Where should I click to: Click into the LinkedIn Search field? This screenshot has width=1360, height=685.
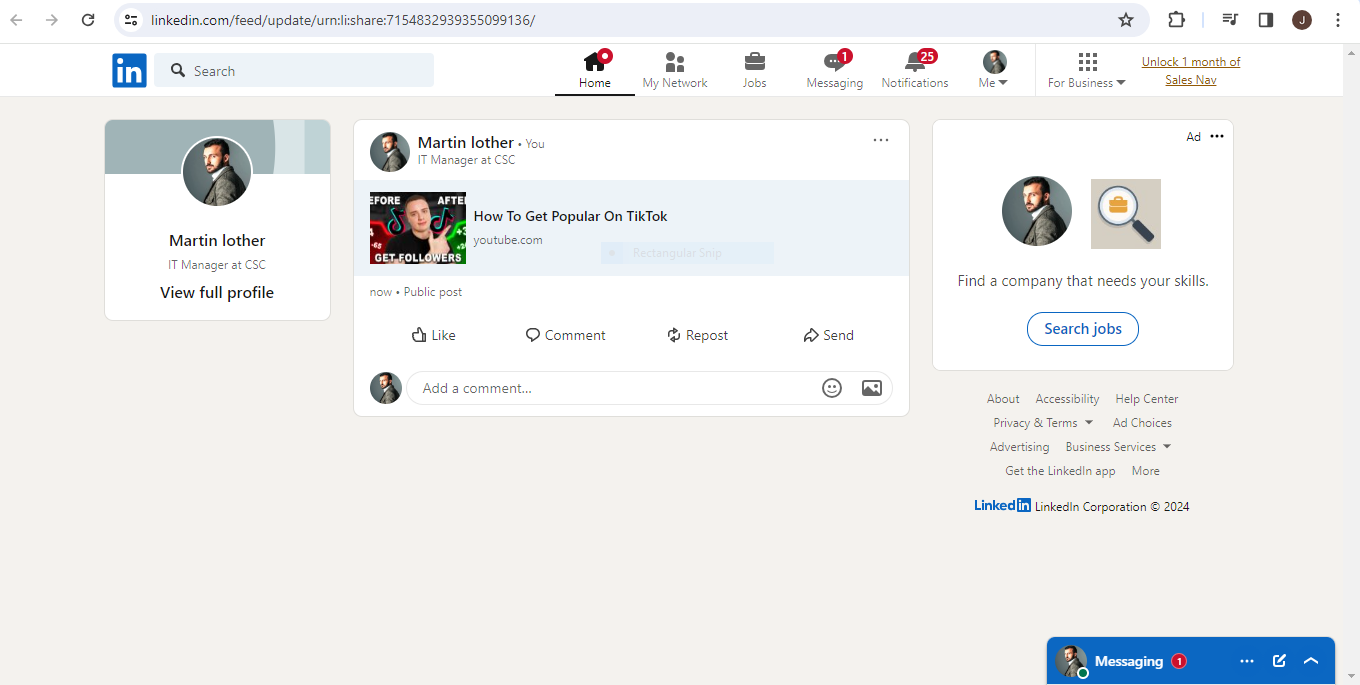294,70
